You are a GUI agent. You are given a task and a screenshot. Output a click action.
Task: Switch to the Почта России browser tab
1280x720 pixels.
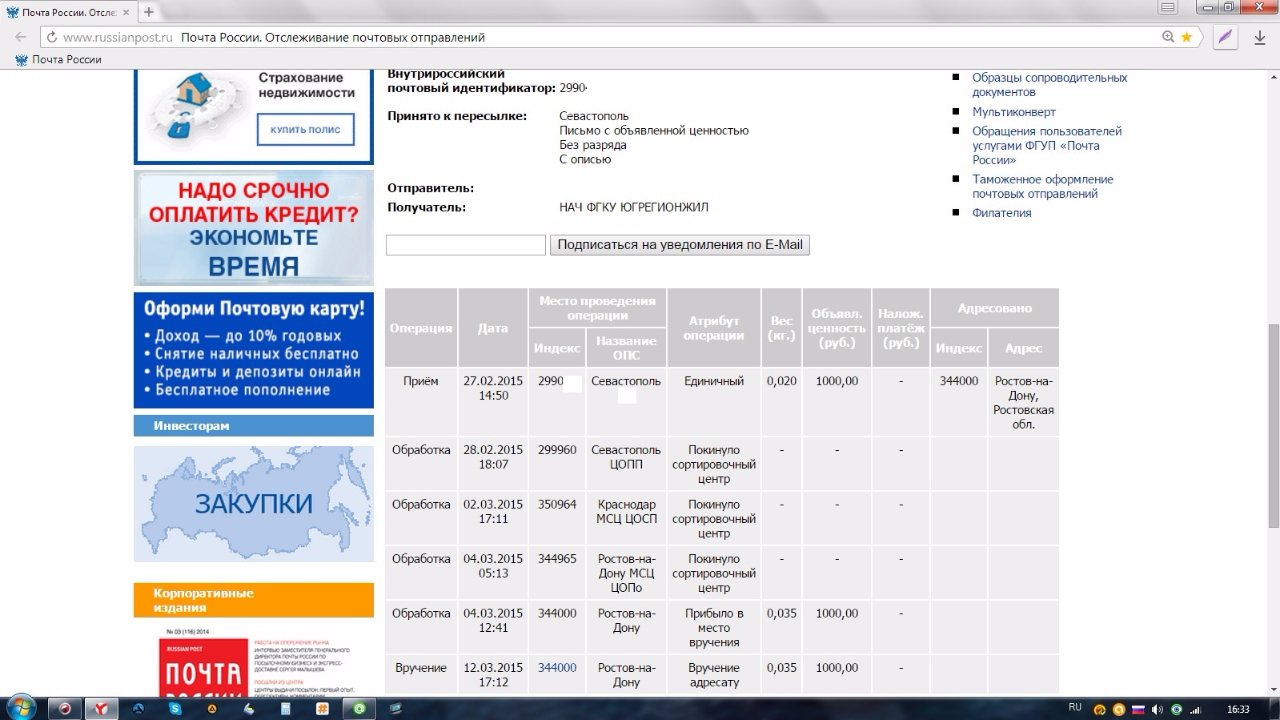pos(68,12)
